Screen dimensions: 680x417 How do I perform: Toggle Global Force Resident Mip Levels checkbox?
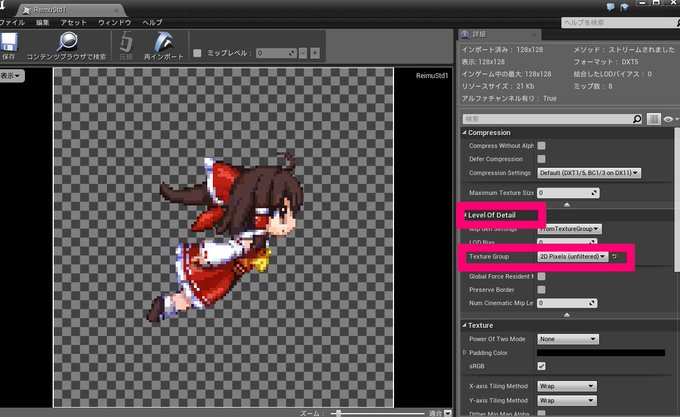pos(541,277)
